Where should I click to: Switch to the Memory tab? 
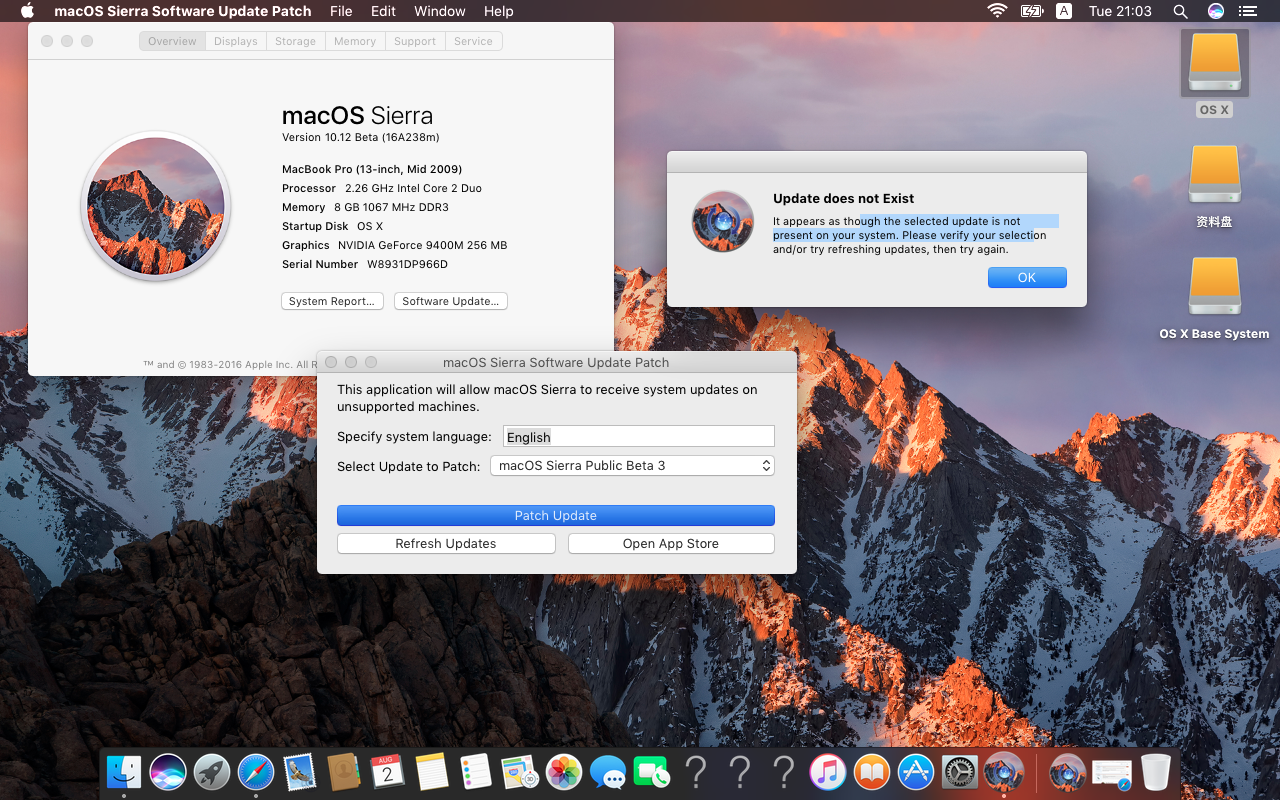coord(355,41)
